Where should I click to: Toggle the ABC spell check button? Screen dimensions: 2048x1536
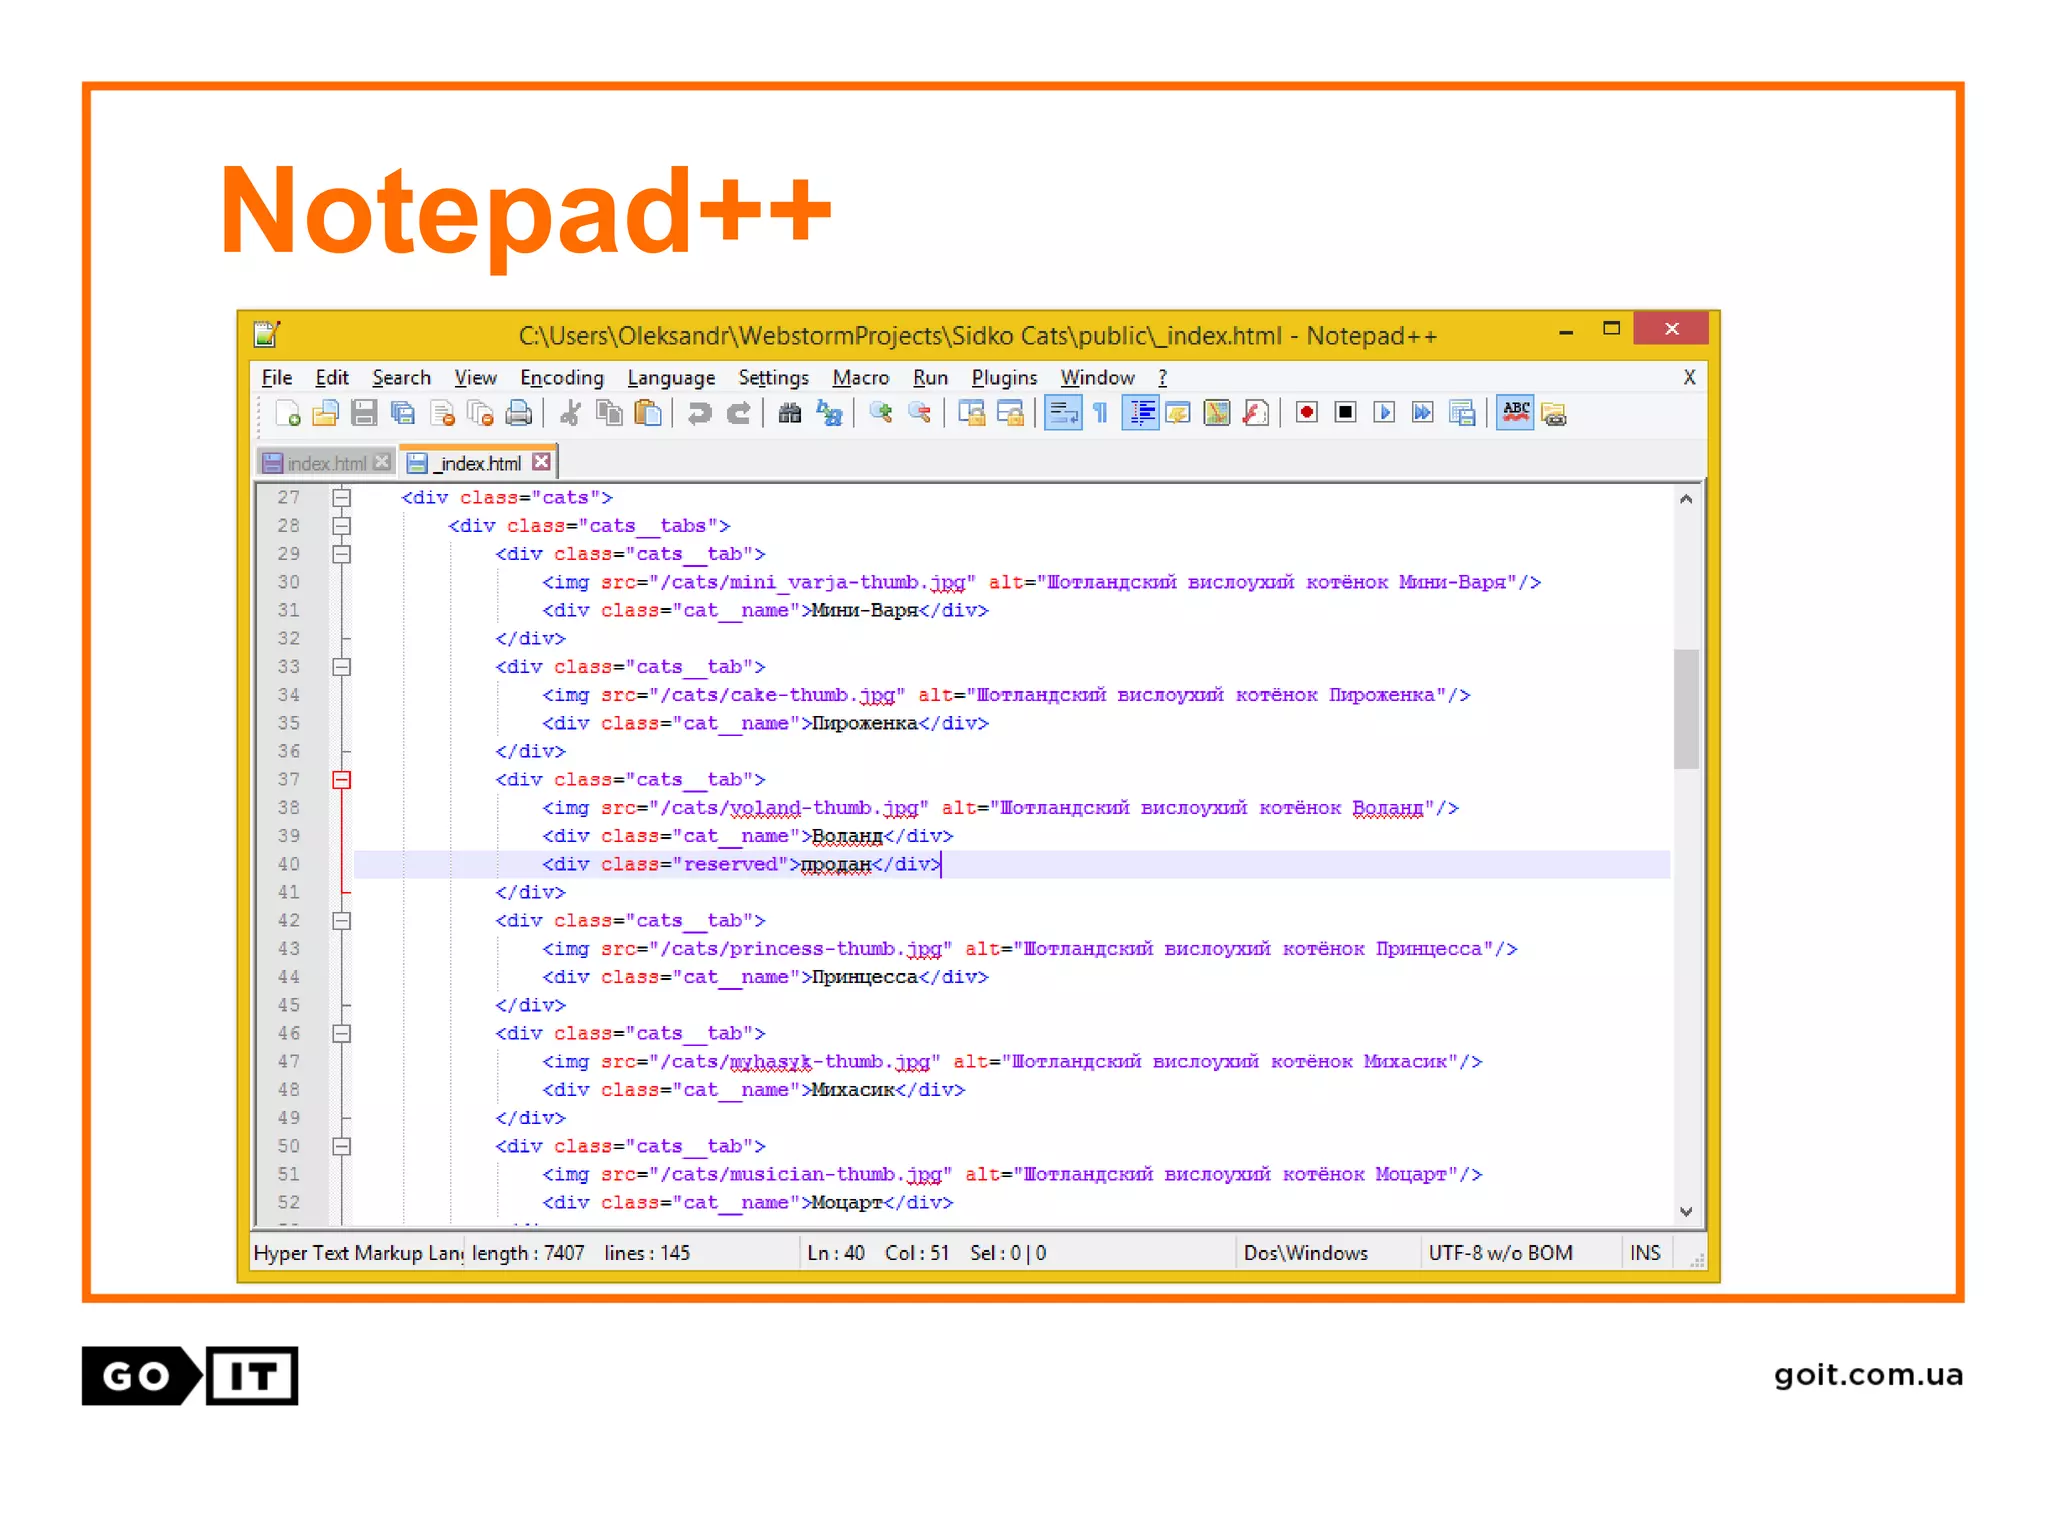1515,413
